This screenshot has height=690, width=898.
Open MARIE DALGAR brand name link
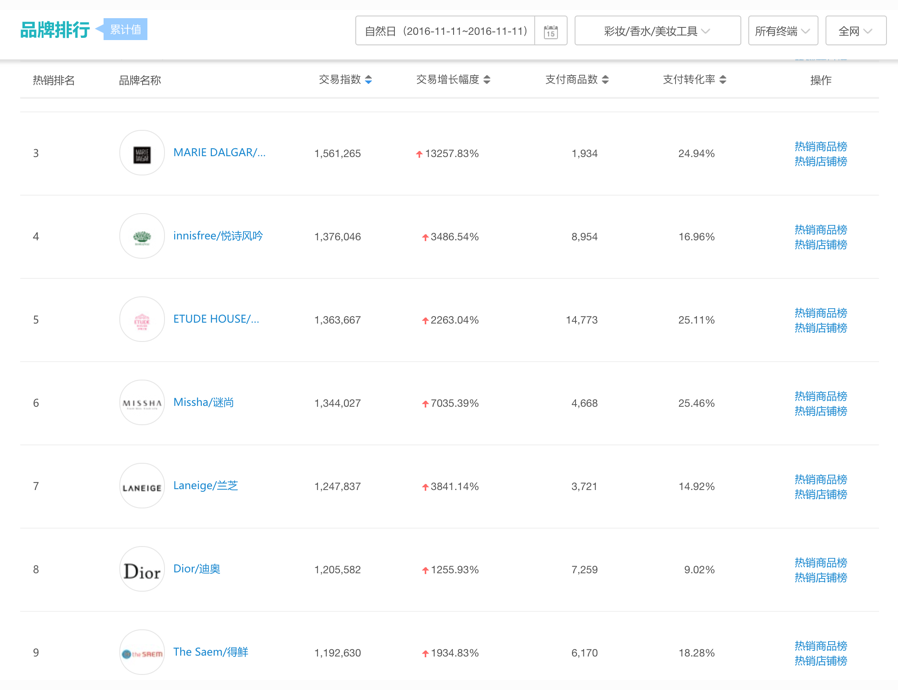pyautogui.click(x=219, y=152)
